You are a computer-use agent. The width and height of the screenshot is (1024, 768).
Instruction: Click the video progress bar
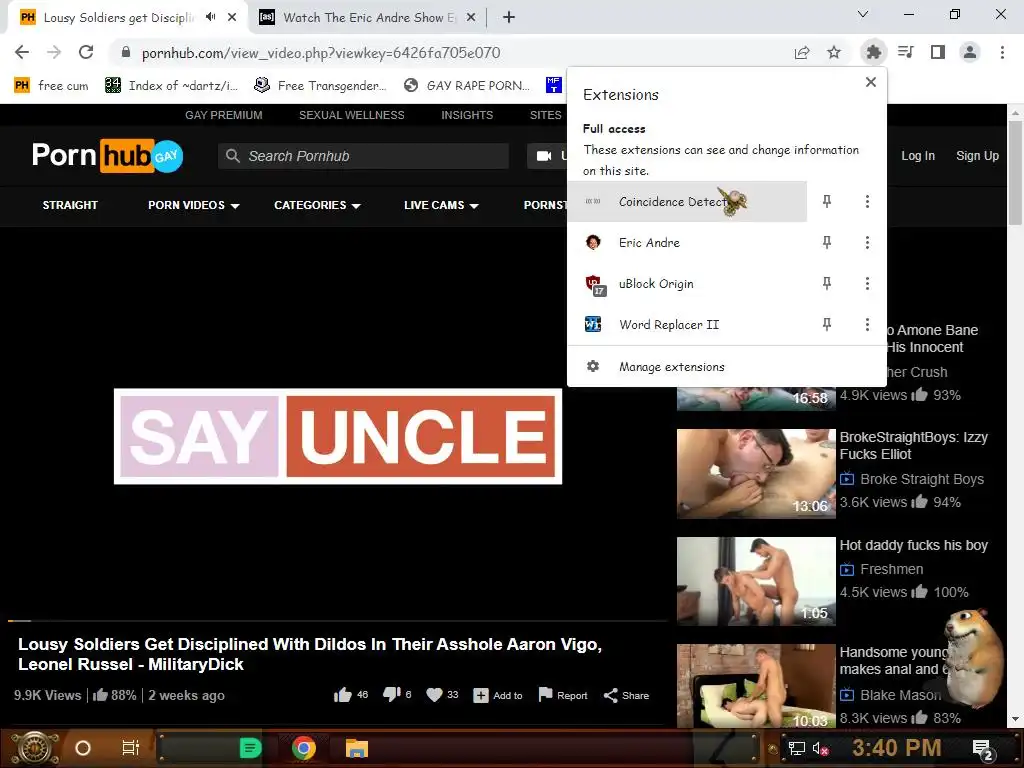(338, 620)
